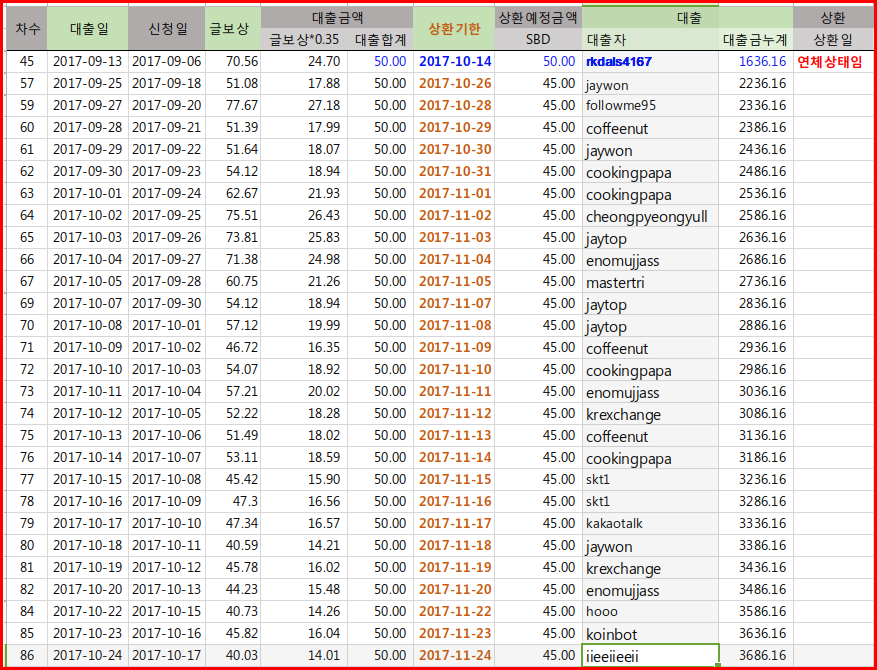Select cumulative loan cell 3686.16
877x670 pixels.
756,655
